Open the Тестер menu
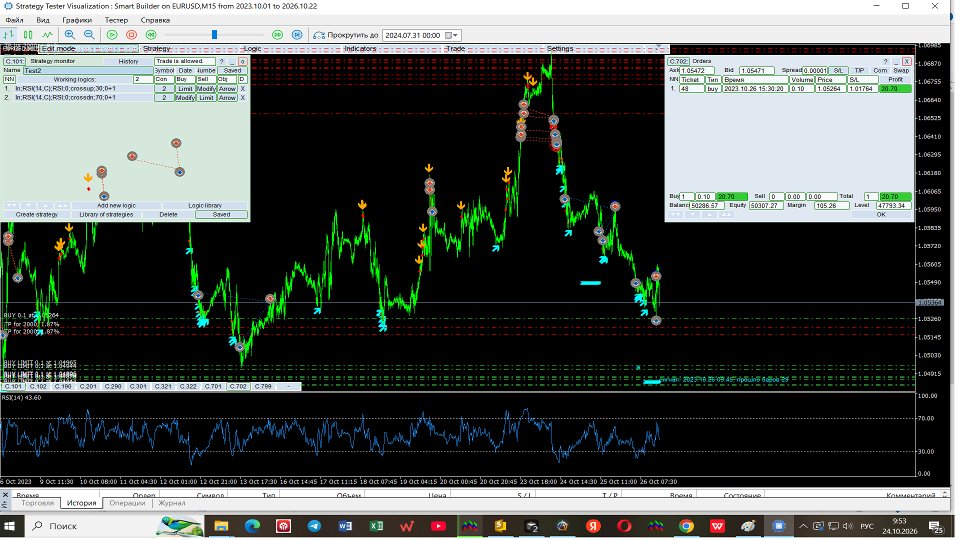Viewport: 960px width, 540px height. coord(116,20)
